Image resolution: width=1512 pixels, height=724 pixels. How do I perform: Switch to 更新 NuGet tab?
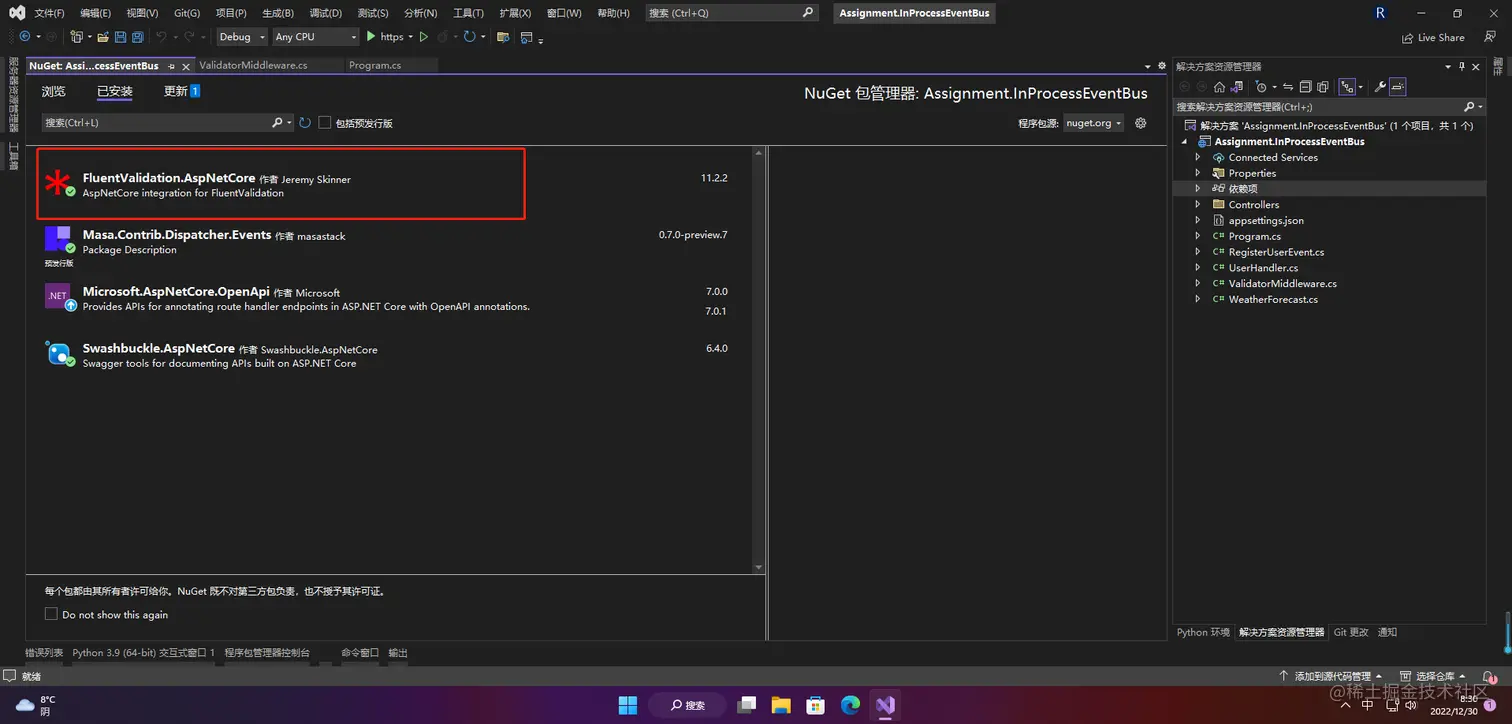coord(182,91)
